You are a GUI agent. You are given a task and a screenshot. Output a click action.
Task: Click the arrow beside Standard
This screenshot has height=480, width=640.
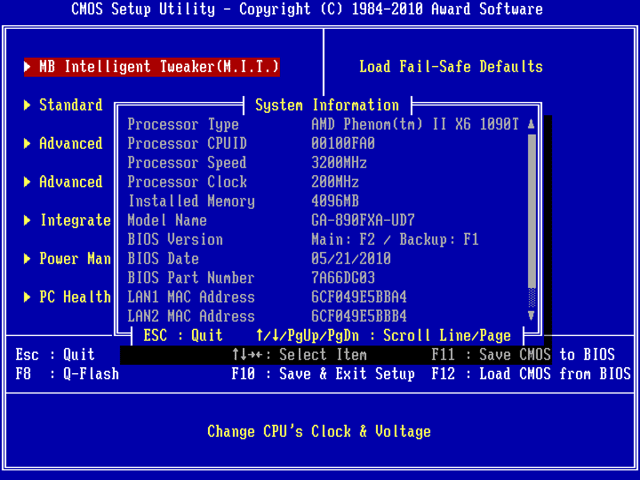[x=27, y=105]
